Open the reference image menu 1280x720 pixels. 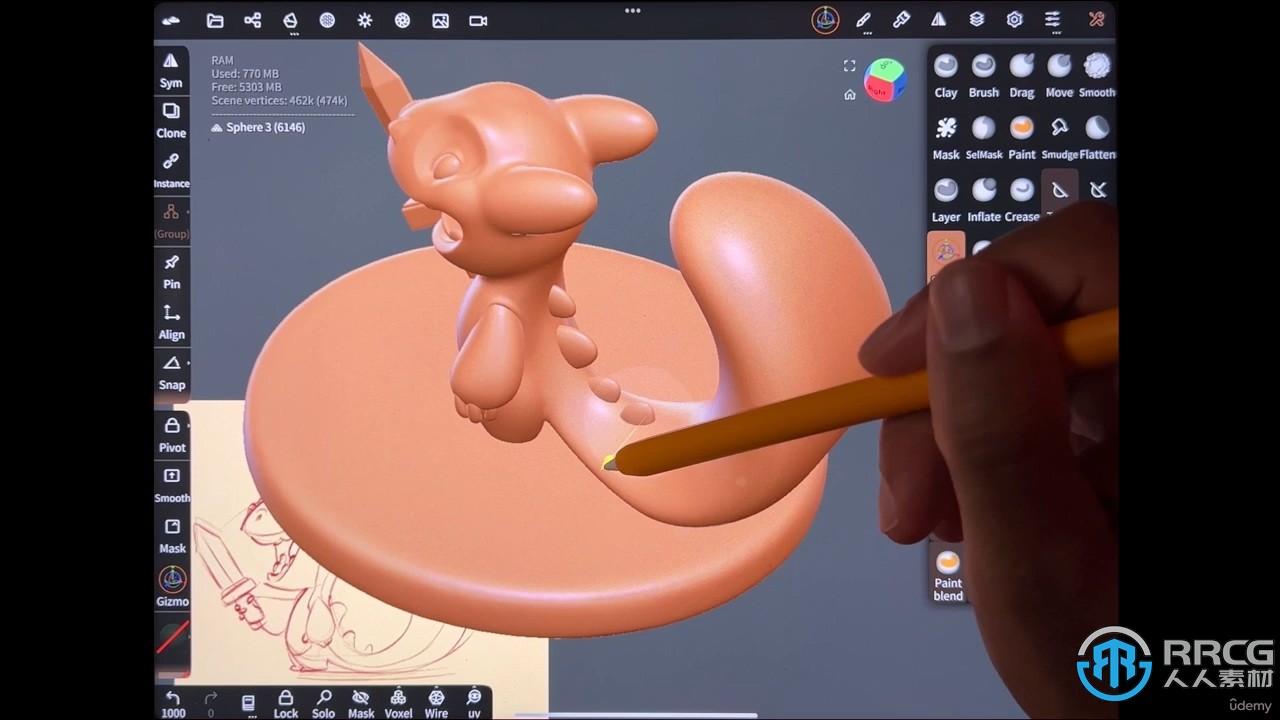pyautogui.click(x=440, y=20)
